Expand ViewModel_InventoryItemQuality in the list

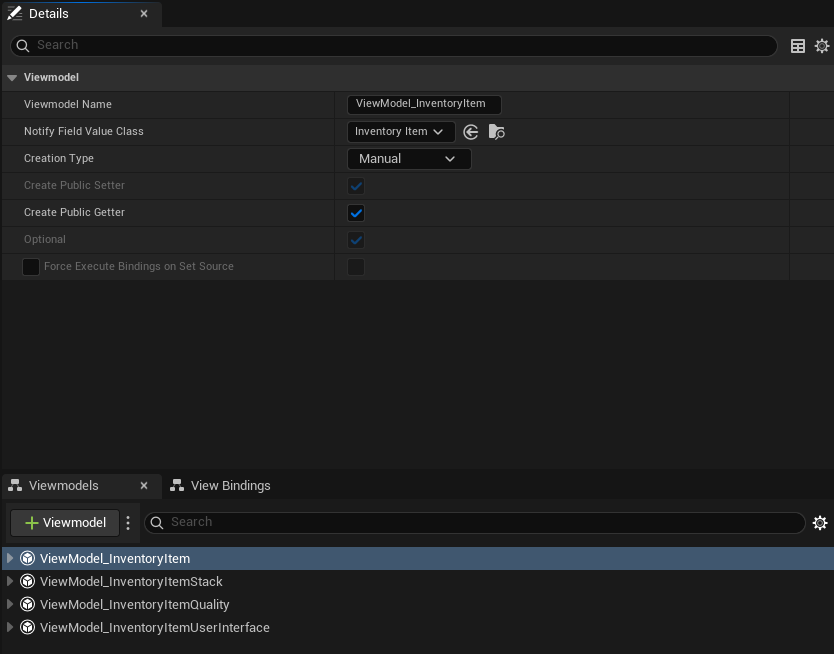click(9, 604)
